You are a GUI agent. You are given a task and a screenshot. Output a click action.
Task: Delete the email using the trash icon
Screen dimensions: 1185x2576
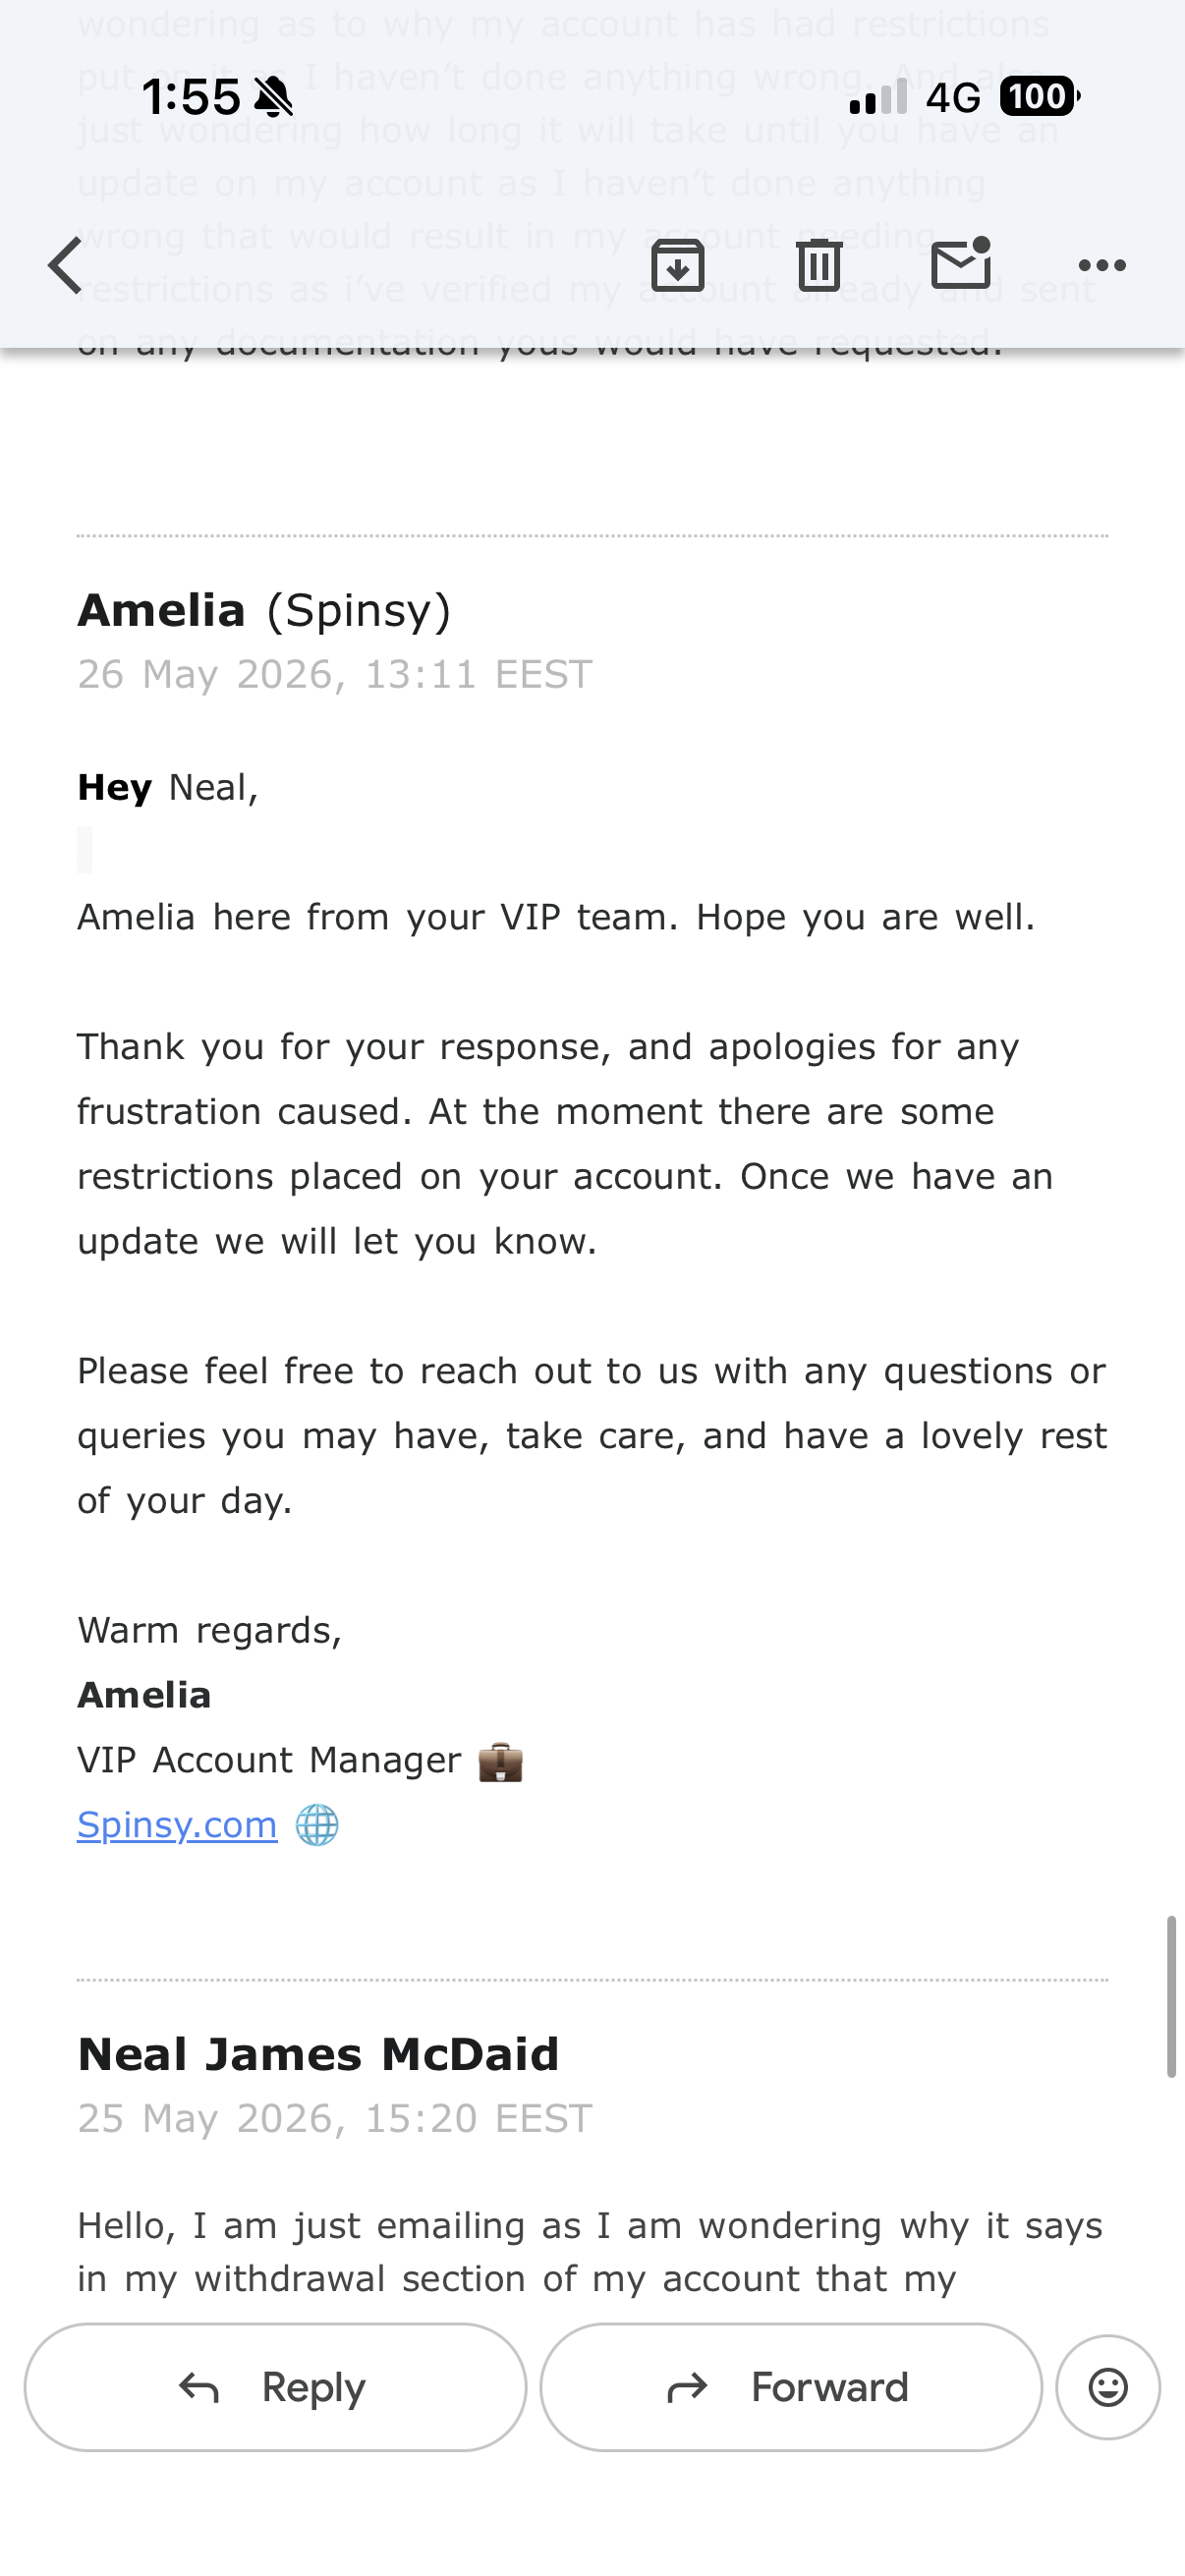(x=819, y=265)
